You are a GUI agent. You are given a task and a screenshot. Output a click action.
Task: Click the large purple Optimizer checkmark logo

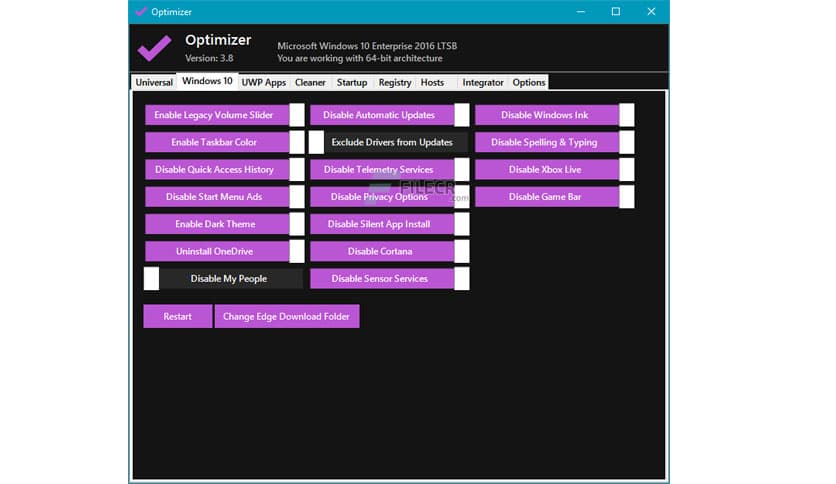click(155, 48)
